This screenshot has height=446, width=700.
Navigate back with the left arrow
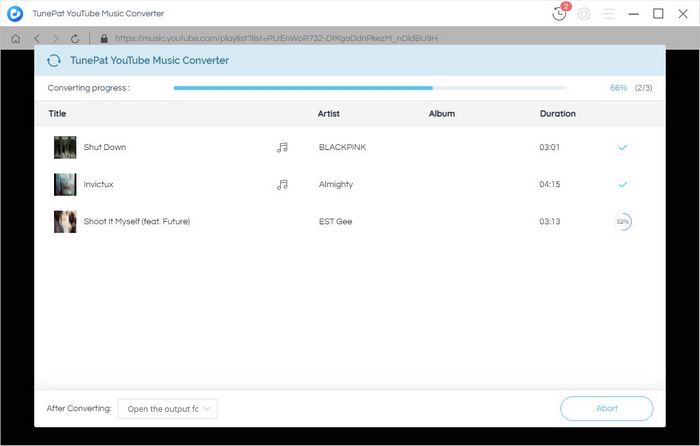tap(37, 38)
